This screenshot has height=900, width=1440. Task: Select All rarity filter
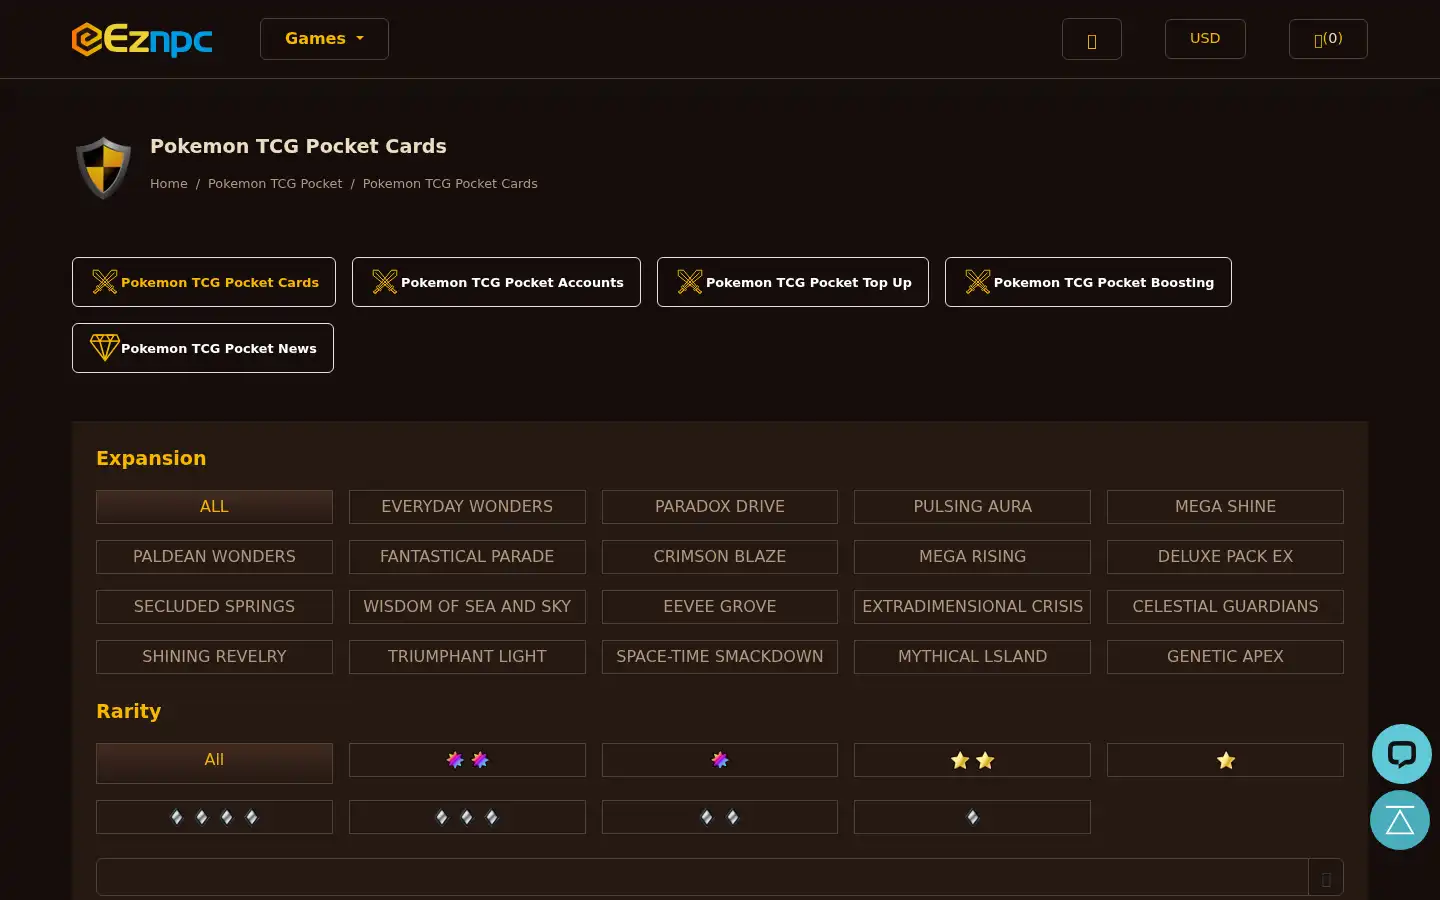[214, 763]
